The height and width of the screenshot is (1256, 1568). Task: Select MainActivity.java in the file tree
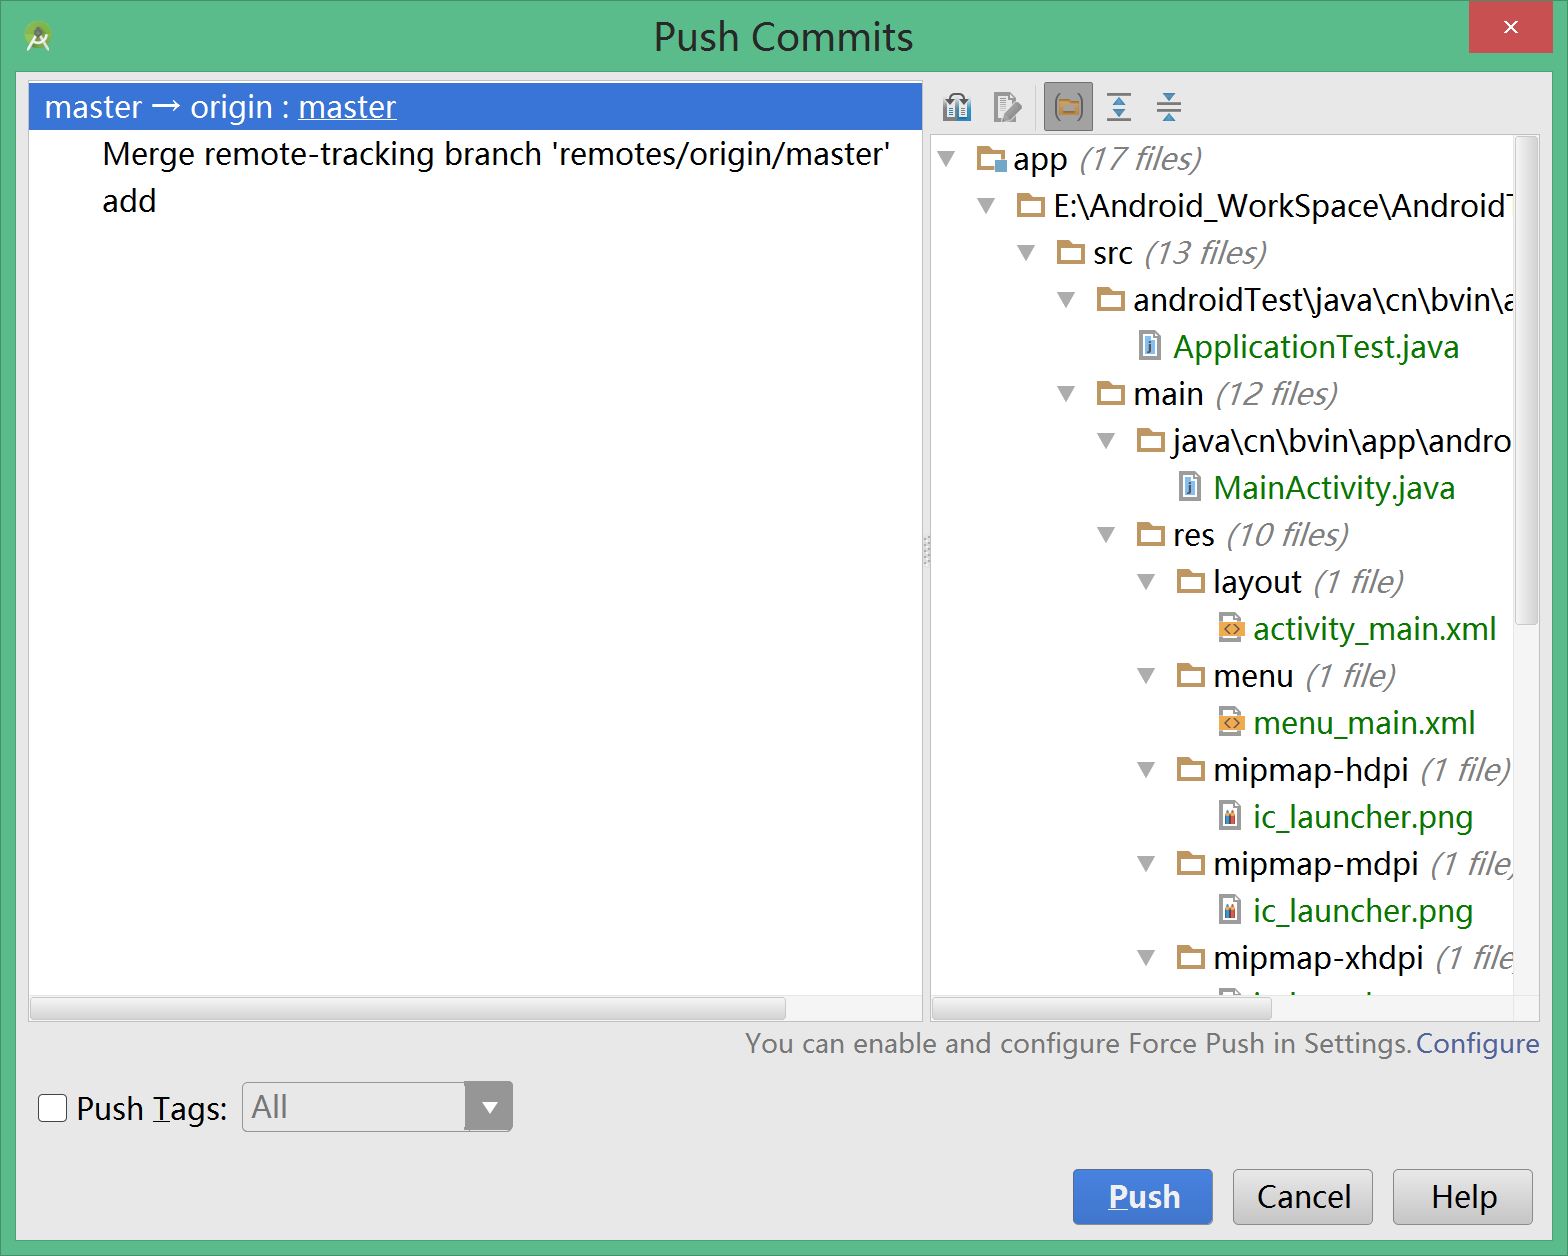1333,488
